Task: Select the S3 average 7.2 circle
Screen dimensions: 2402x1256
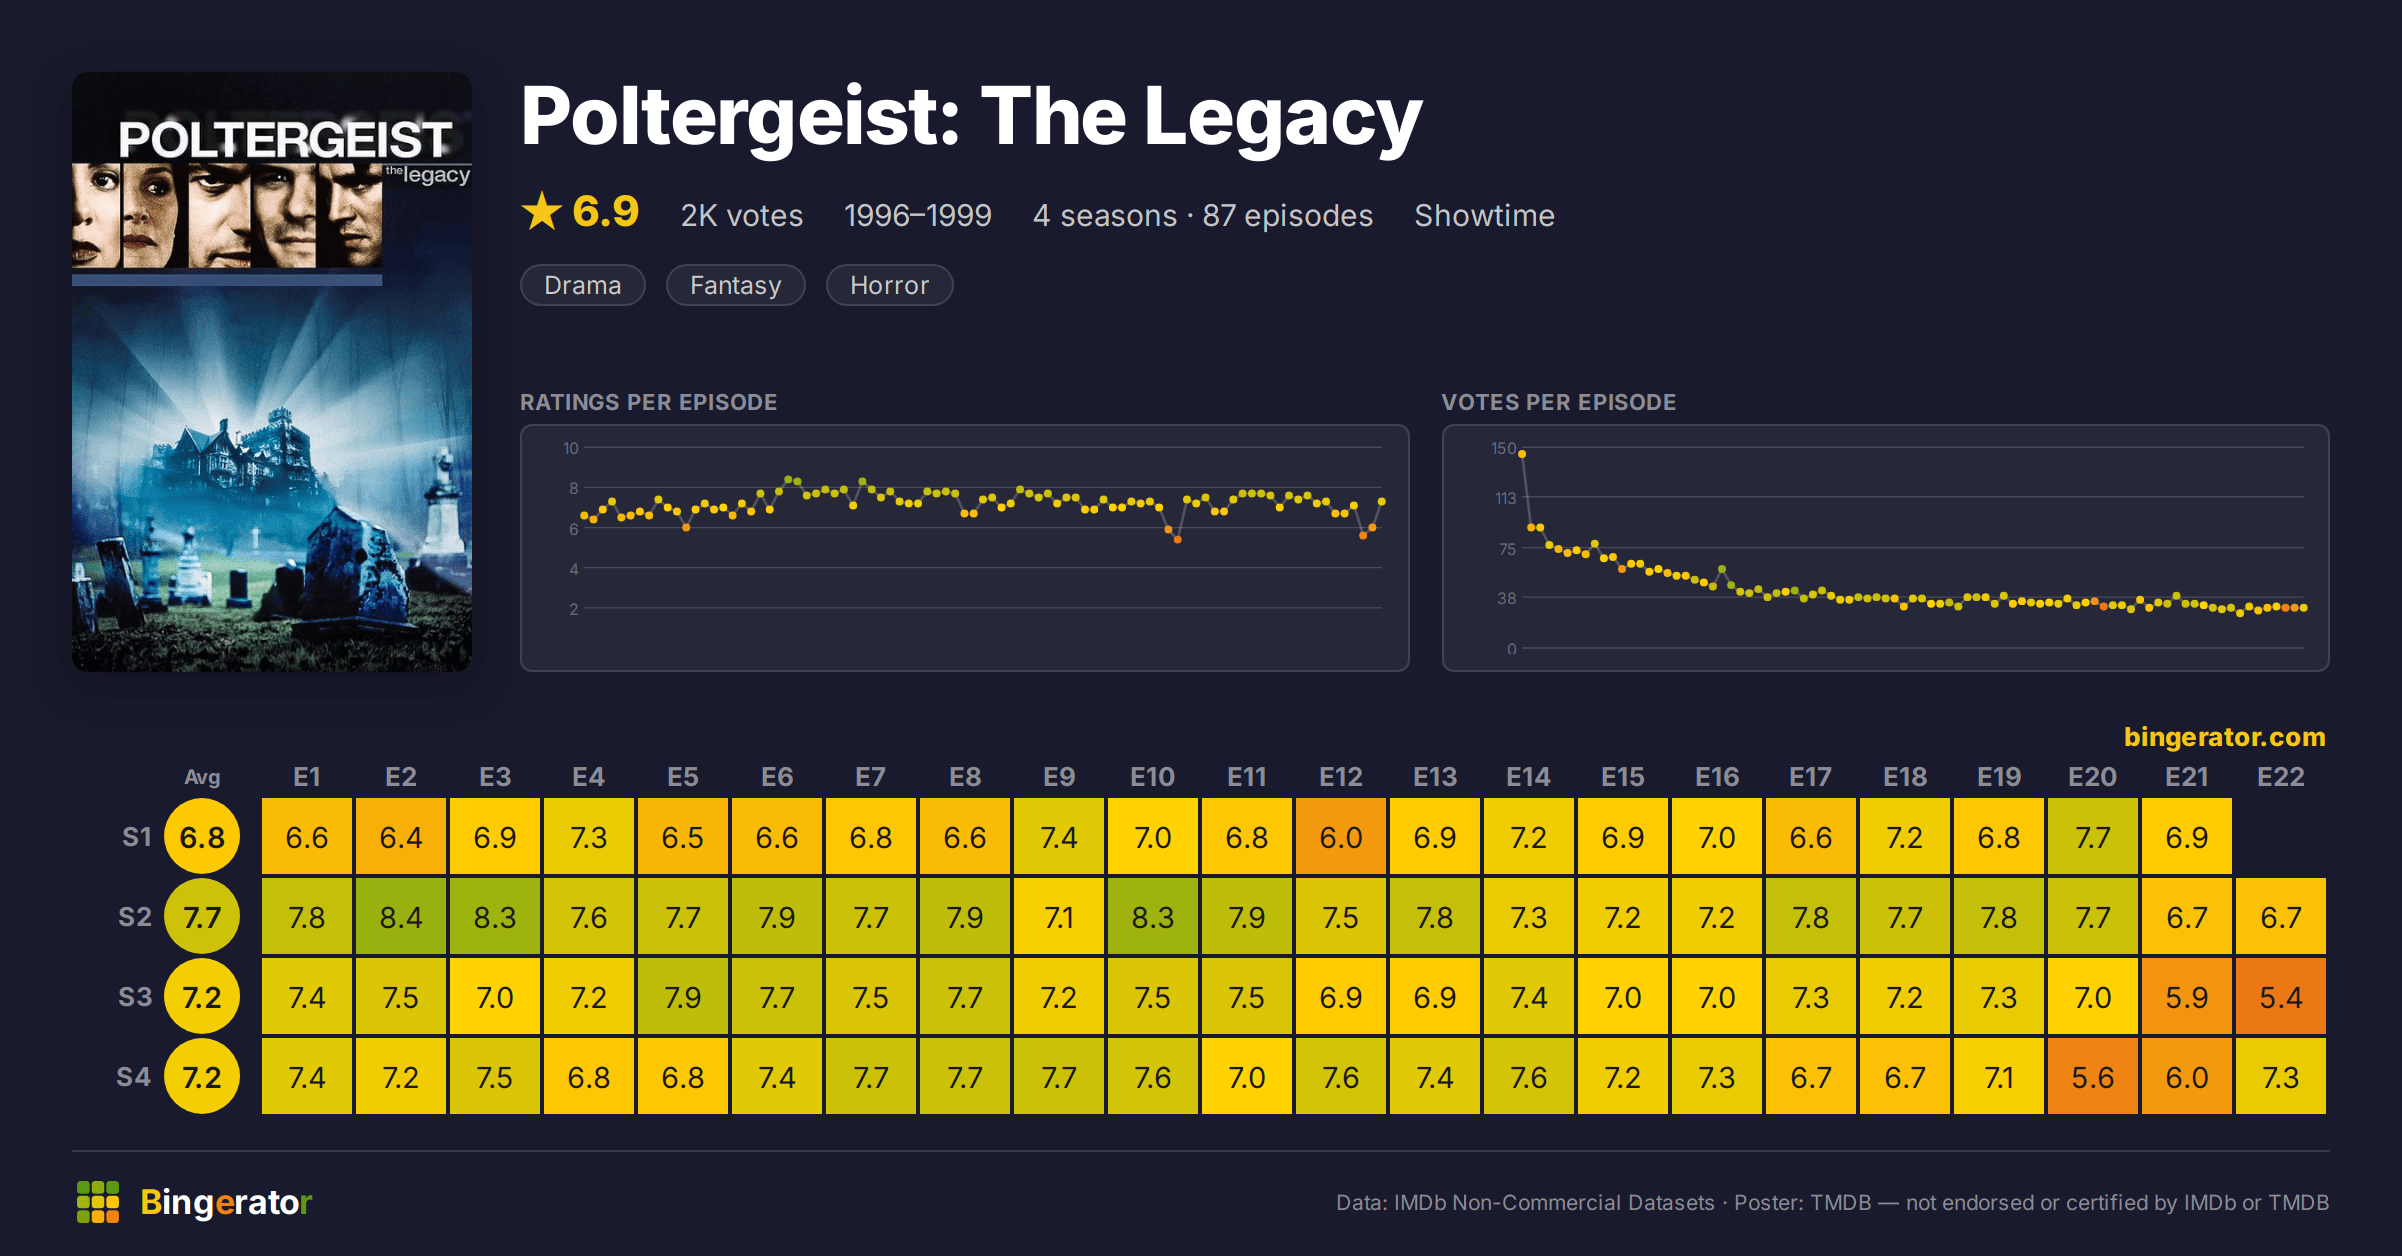Action: point(202,997)
